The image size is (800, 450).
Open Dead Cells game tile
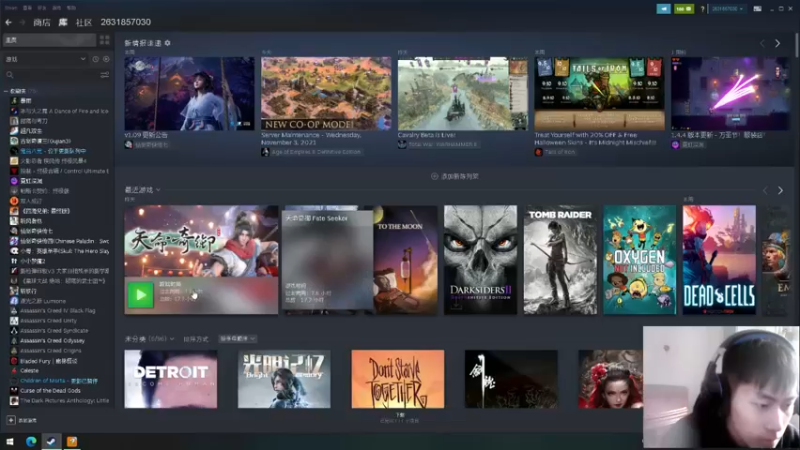[x=719, y=260]
